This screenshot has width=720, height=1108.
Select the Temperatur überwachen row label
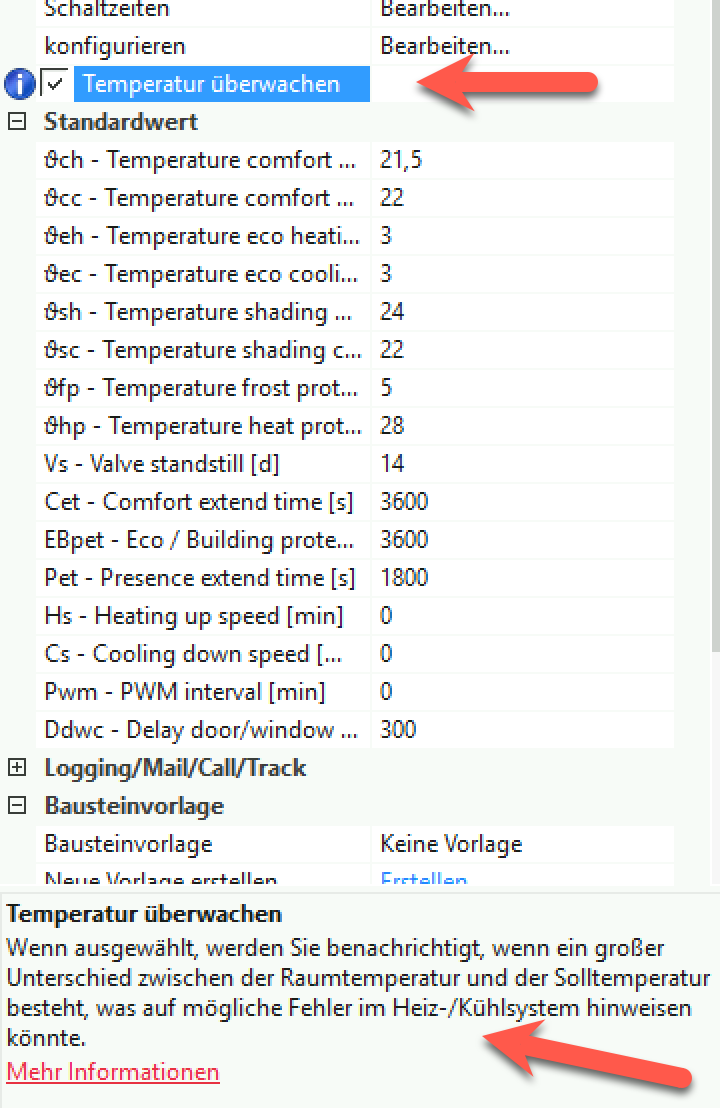point(212,84)
